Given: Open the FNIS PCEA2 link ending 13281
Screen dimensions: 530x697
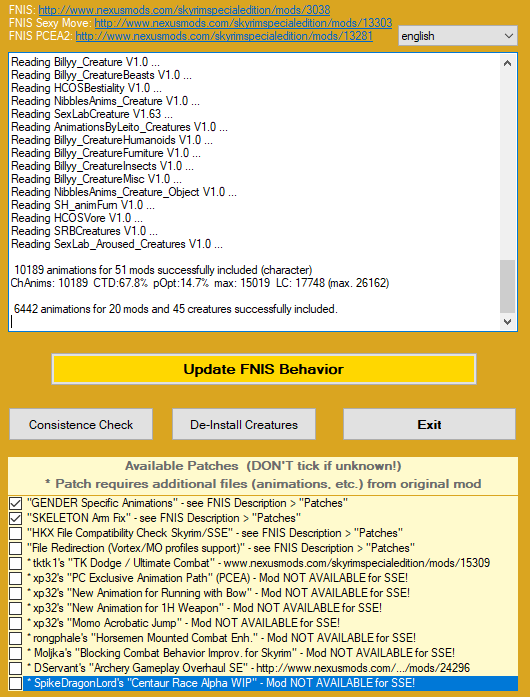Looking at the screenshot, I should pos(224,36).
